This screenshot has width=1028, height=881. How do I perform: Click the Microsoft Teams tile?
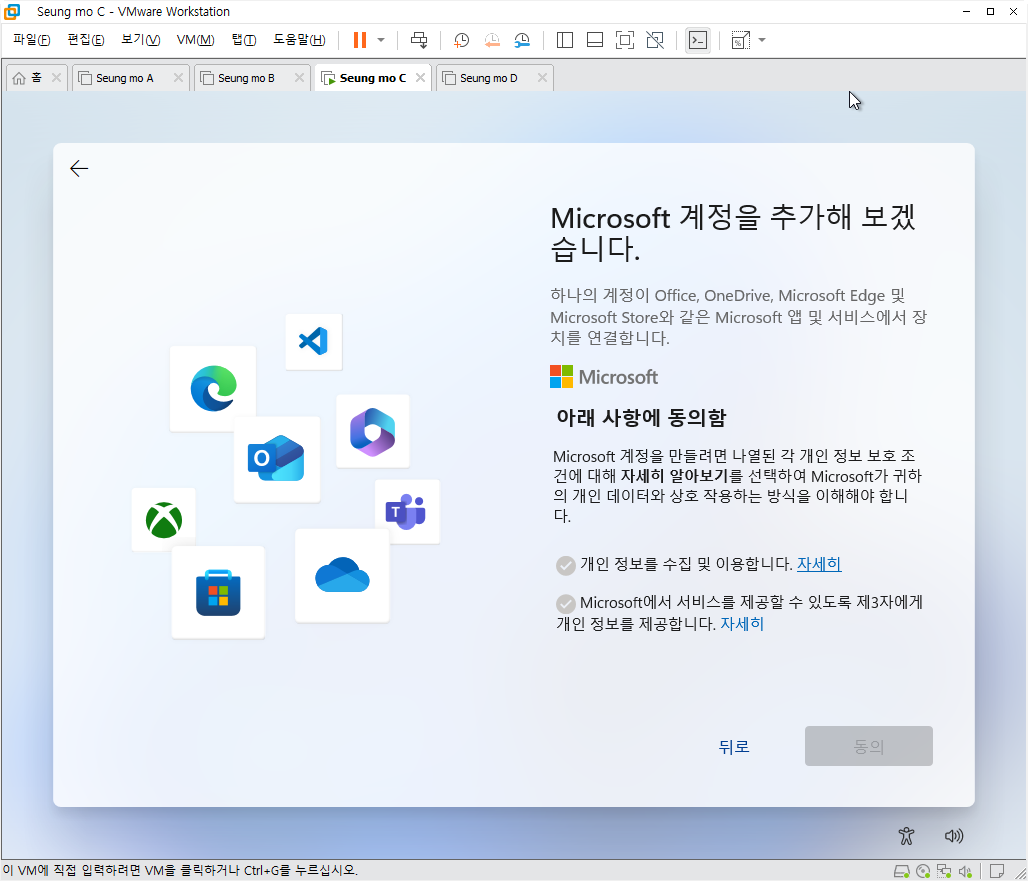point(407,511)
